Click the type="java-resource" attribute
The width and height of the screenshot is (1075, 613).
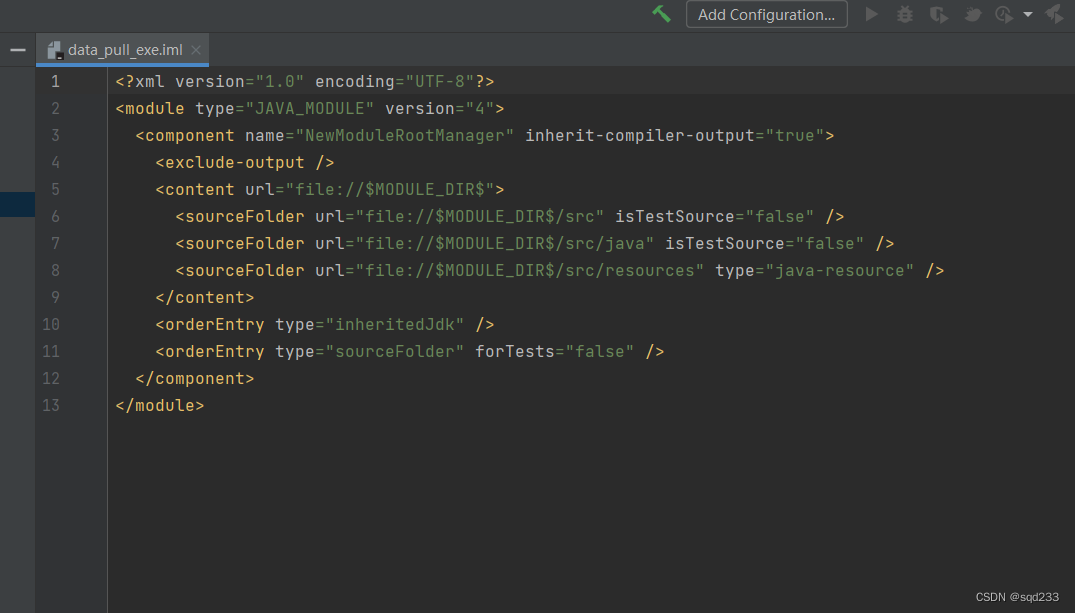click(814, 270)
